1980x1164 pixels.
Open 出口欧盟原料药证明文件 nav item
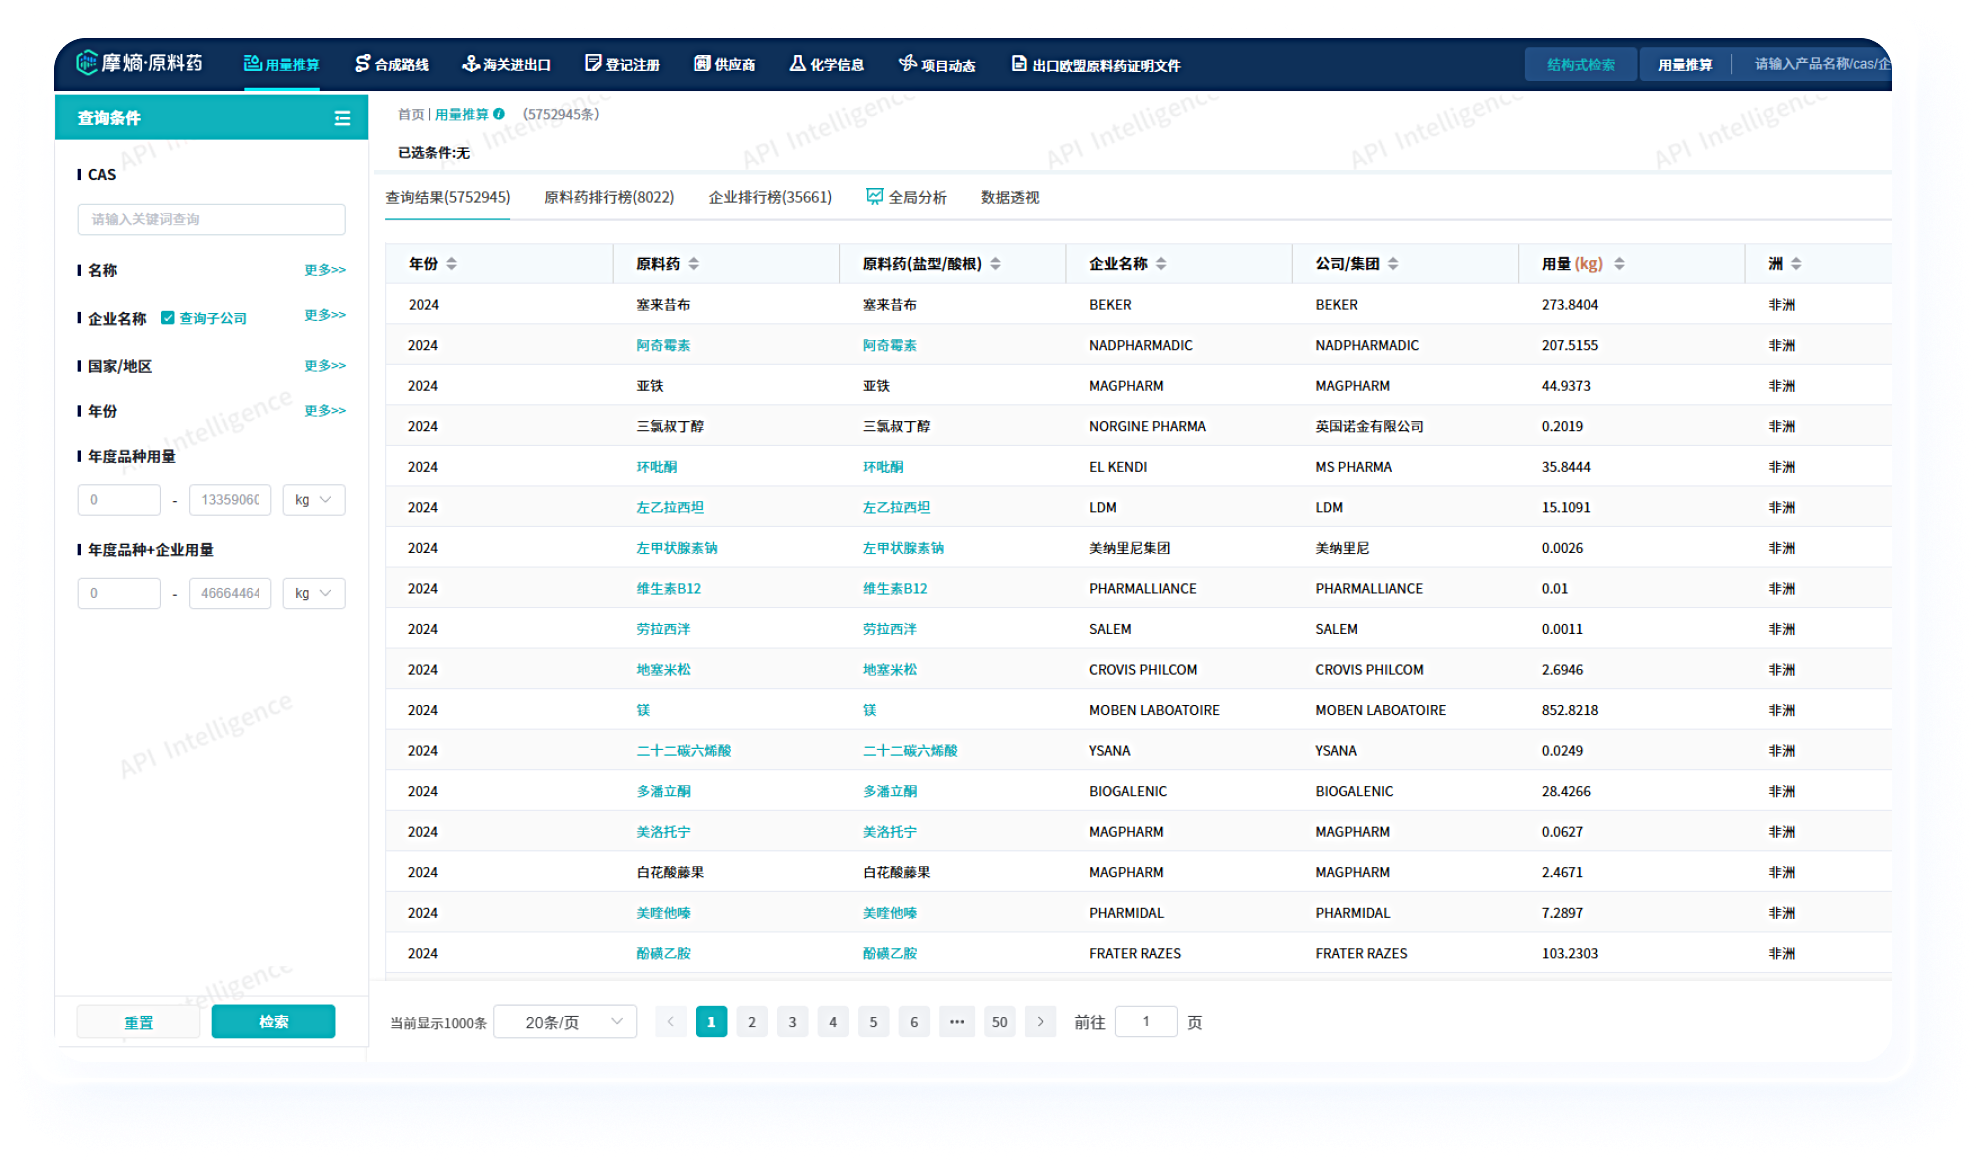click(1096, 64)
